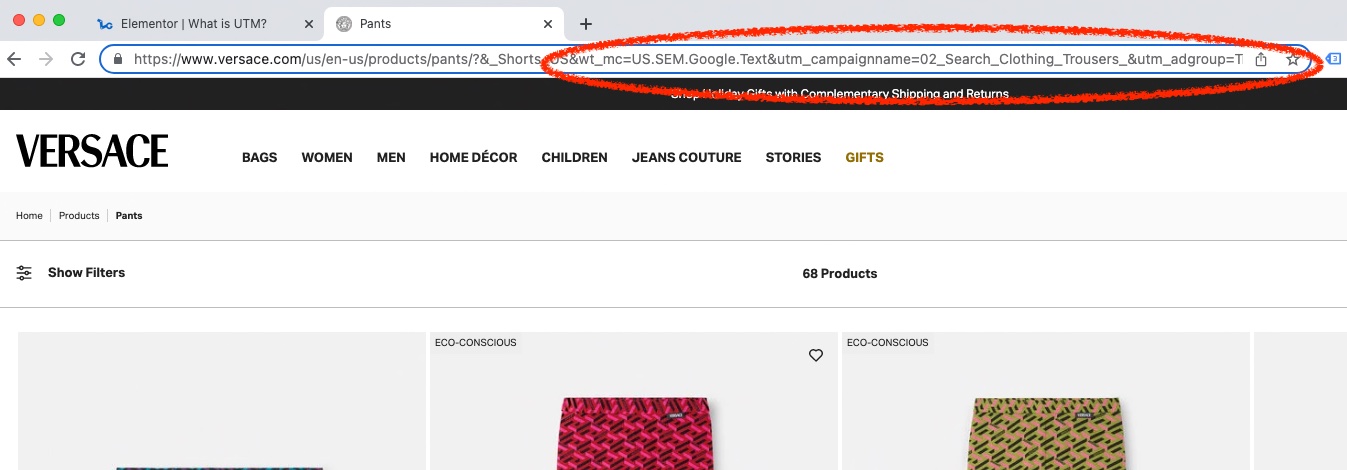Open the MEN navigation menu
The image size is (1347, 470).
(x=391, y=157)
